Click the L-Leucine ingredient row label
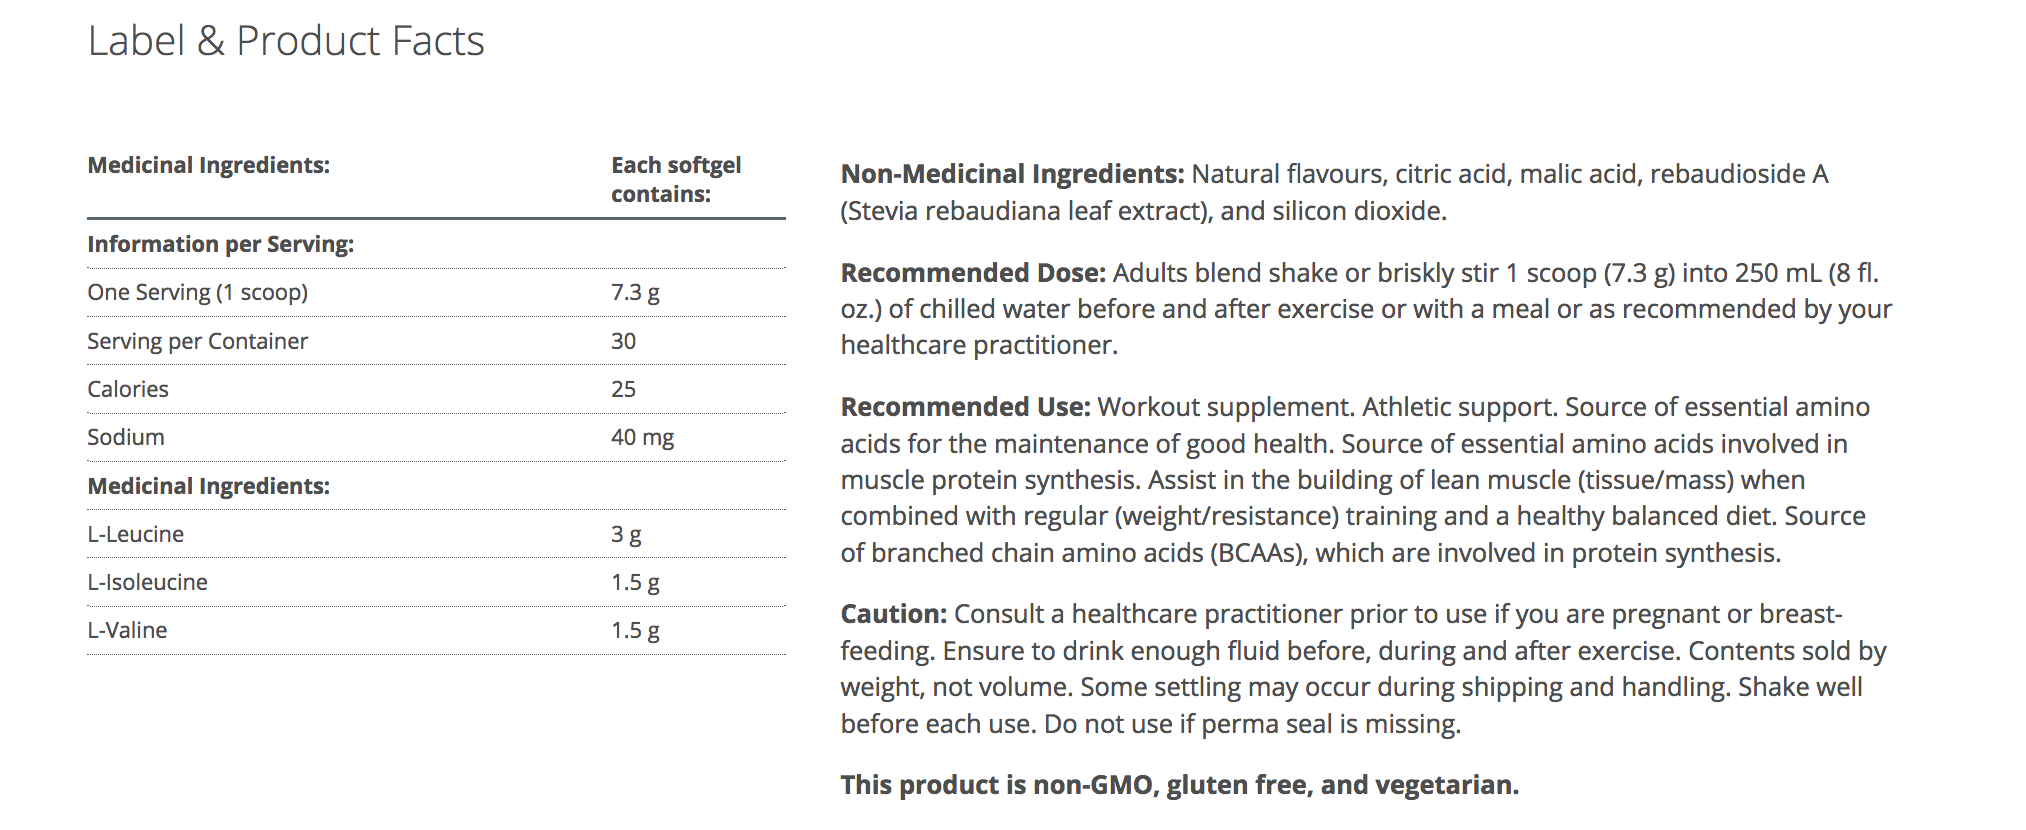The image size is (2026, 830). point(135,534)
